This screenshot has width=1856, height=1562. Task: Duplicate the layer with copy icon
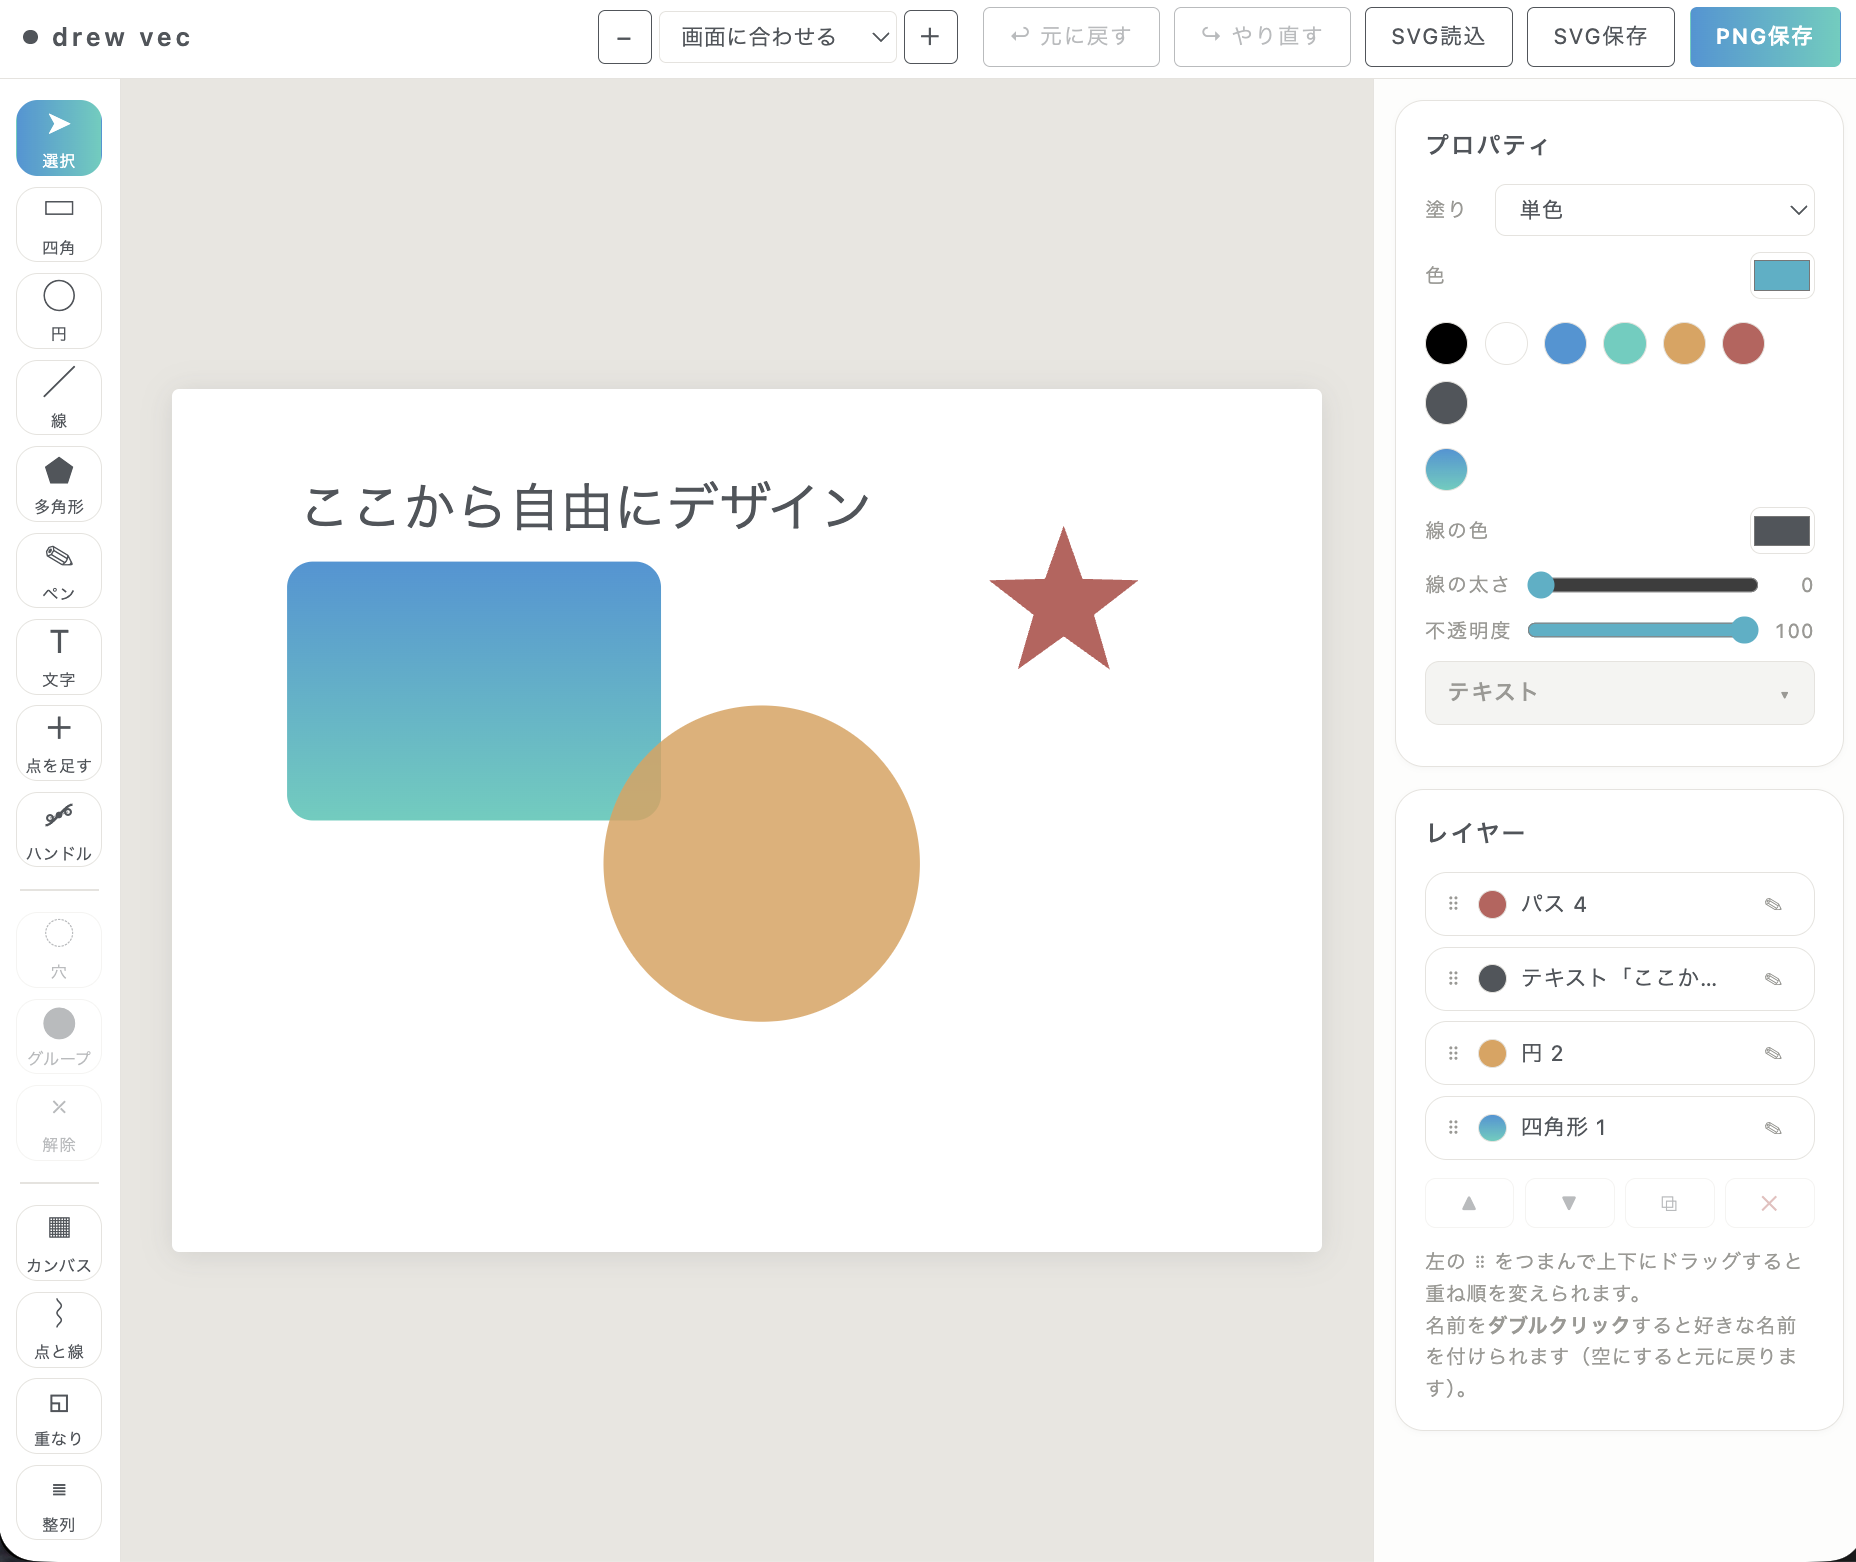pyautogui.click(x=1669, y=1203)
